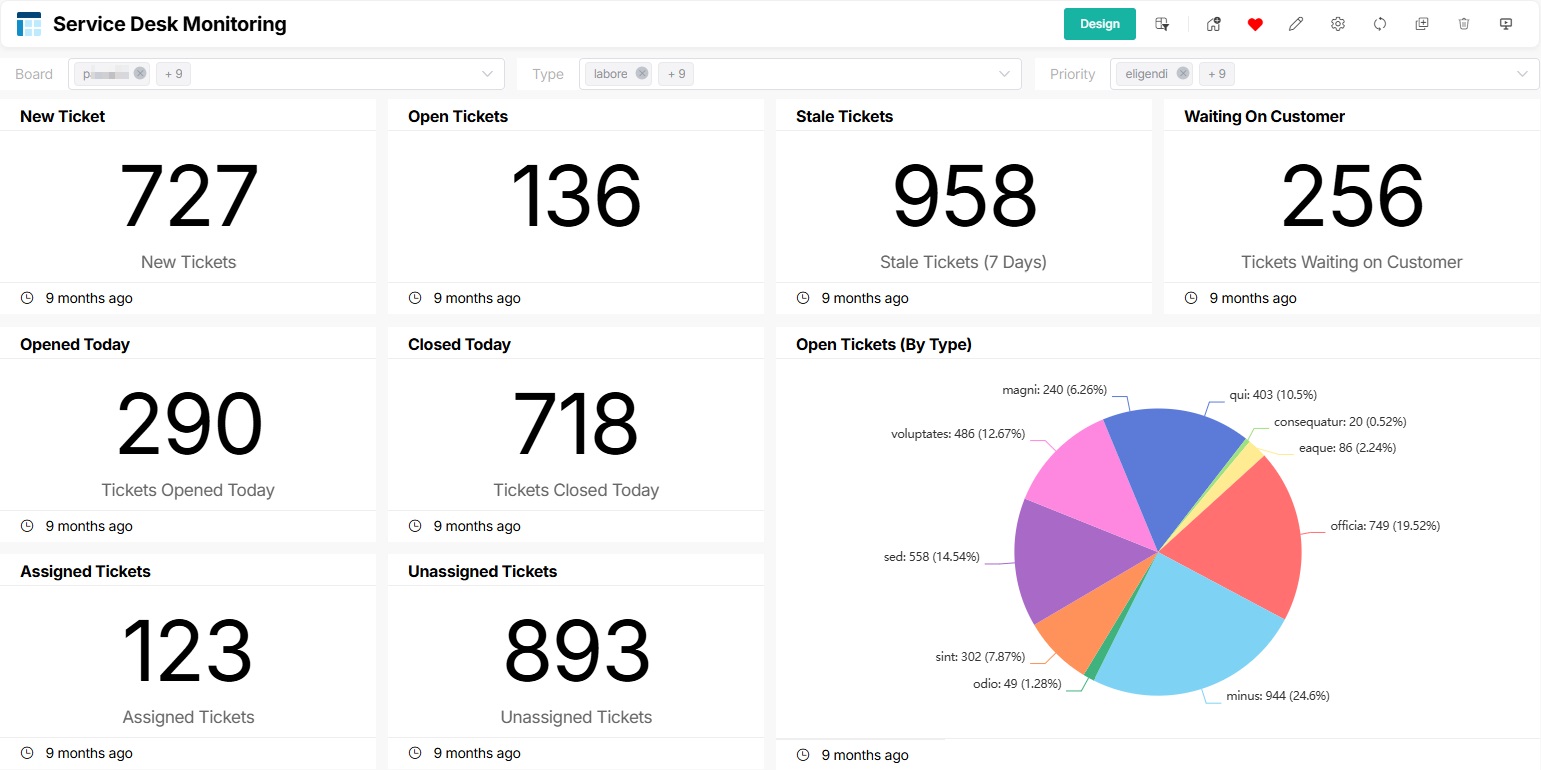The height and width of the screenshot is (770, 1541).
Task: Start presentation mode with monitor icon
Action: pyautogui.click(x=1506, y=24)
